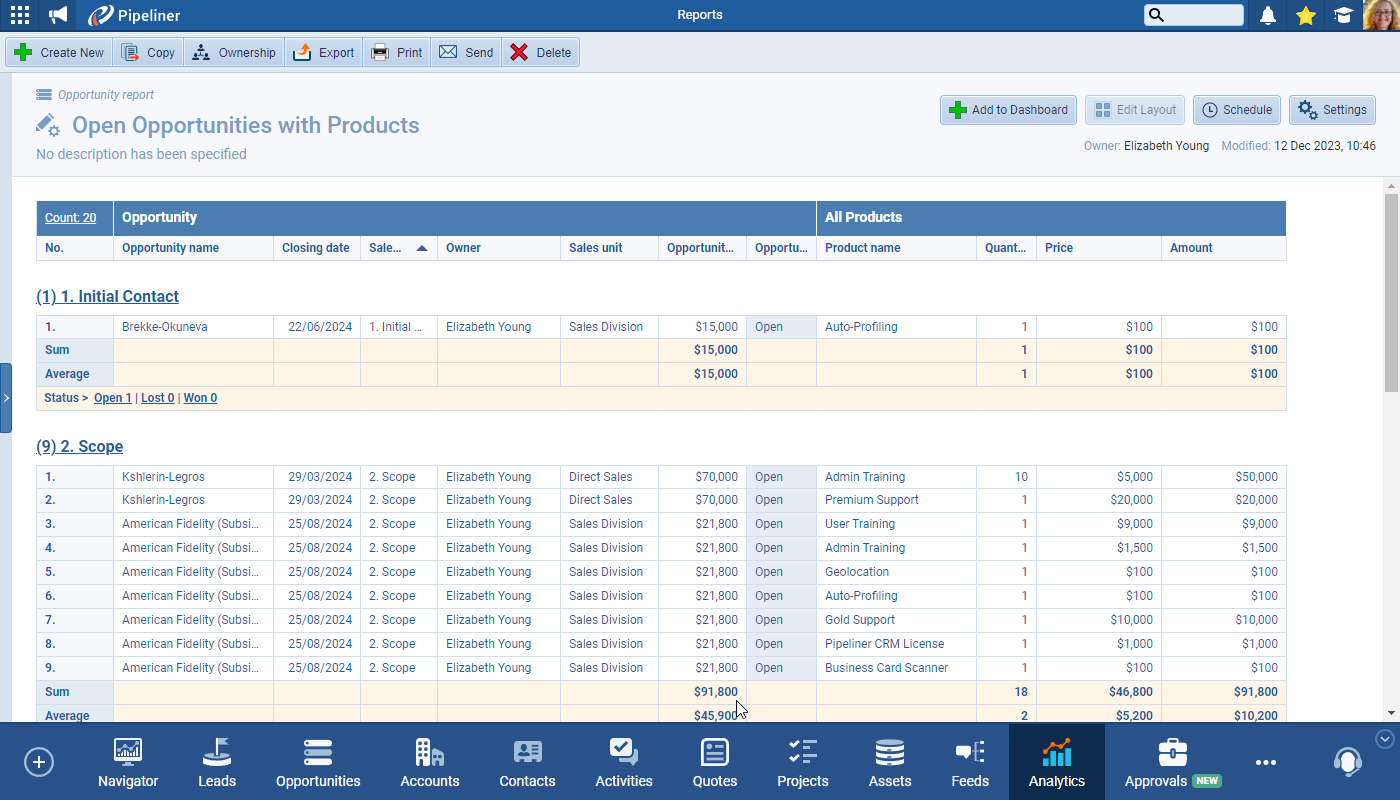This screenshot has height=800, width=1400.
Task: Open the three-dots more menu
Action: [x=1266, y=762]
